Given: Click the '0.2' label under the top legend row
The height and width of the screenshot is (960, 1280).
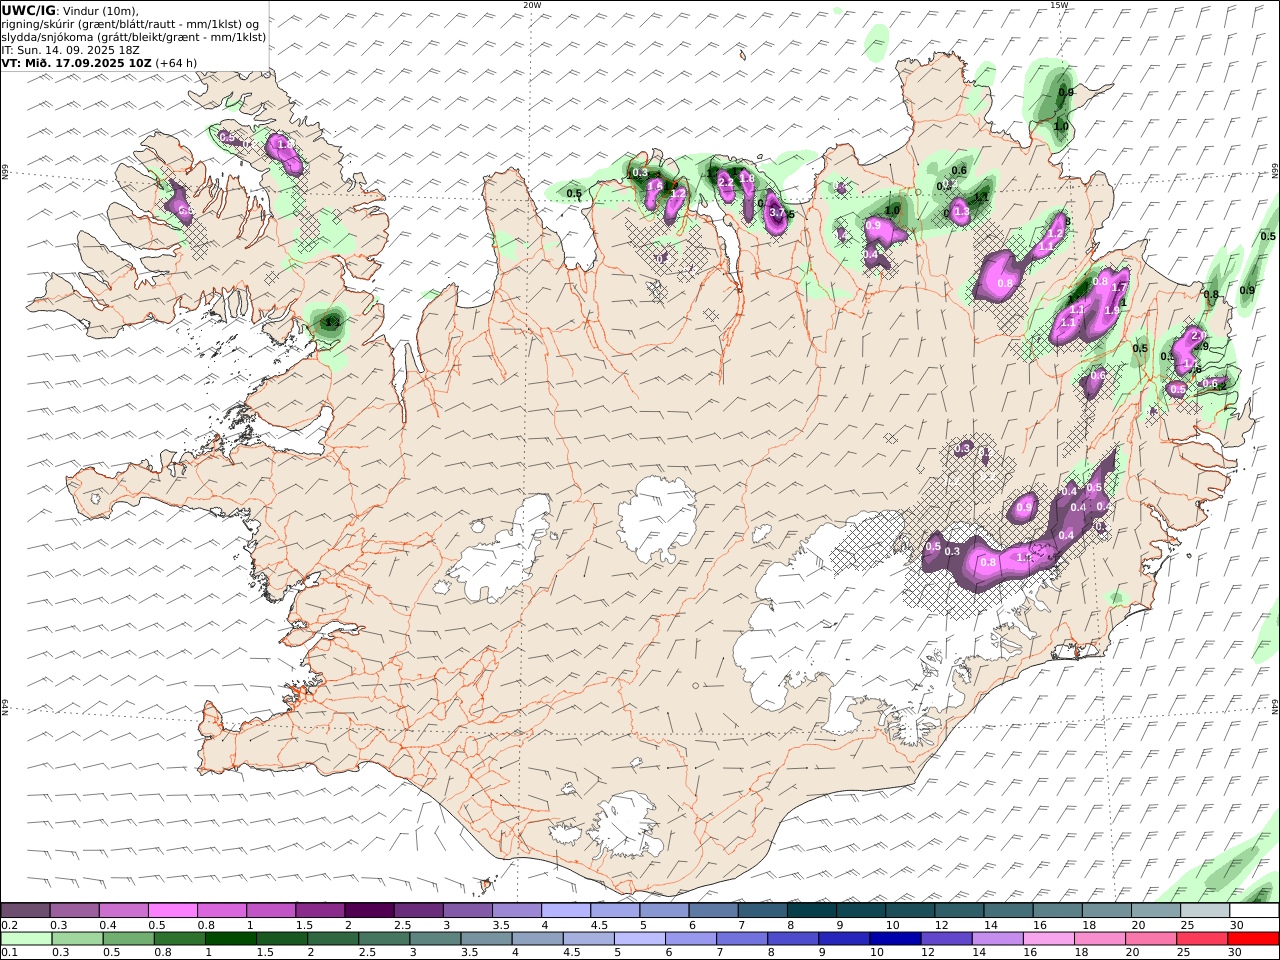Looking at the screenshot, I should tap(8, 925).
